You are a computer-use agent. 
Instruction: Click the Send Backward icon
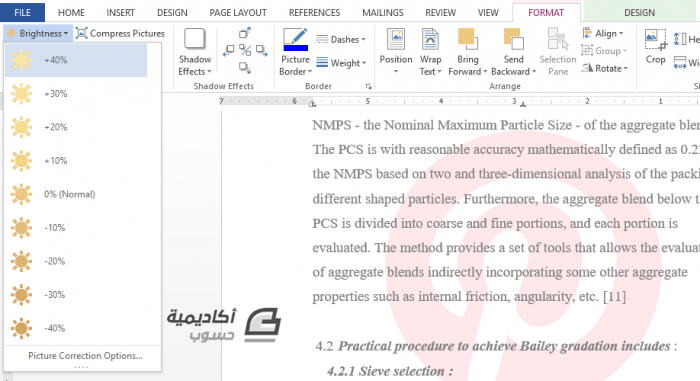513,39
